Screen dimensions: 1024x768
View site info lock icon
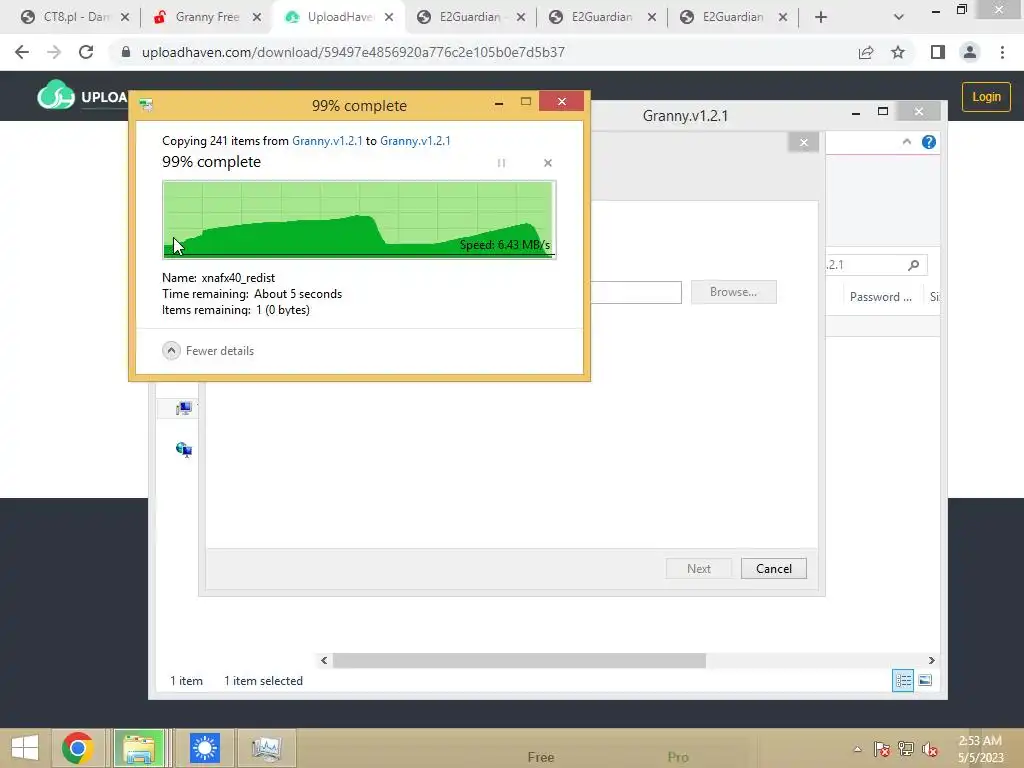click(126, 52)
